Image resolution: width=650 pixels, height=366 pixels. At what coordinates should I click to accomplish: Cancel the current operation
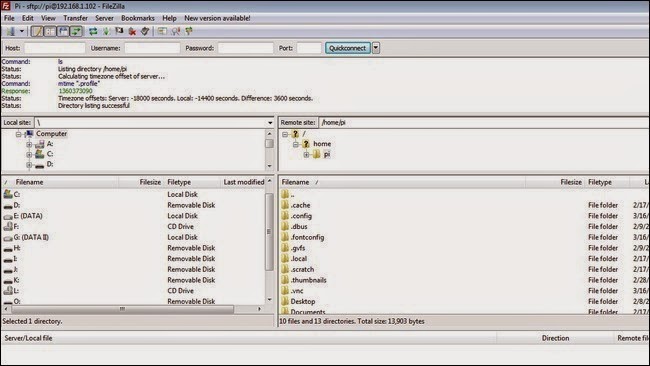(x=119, y=31)
